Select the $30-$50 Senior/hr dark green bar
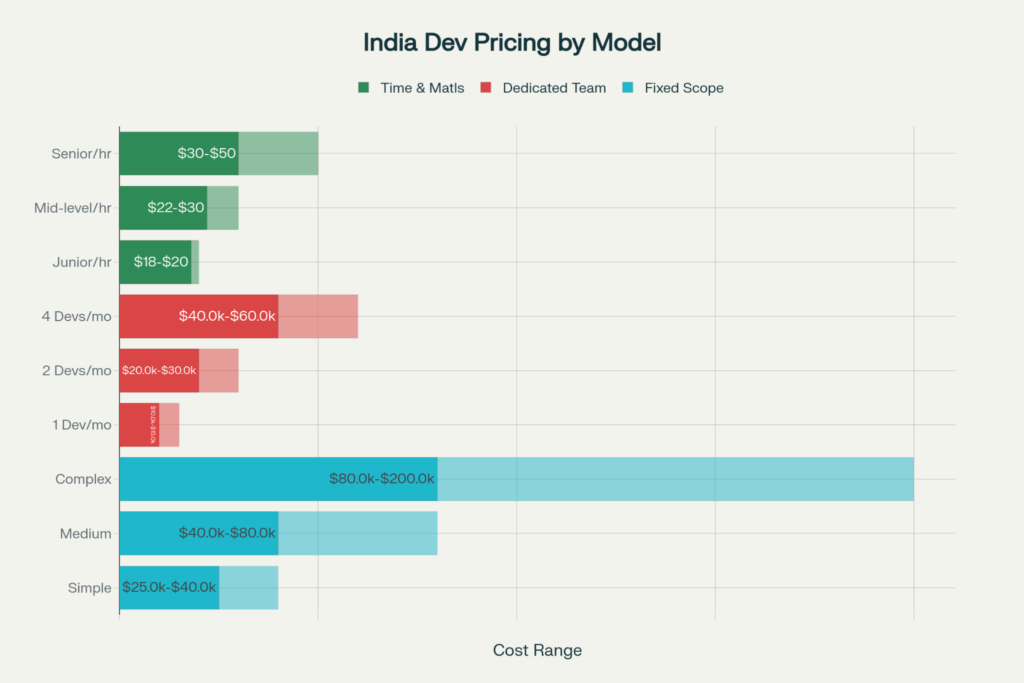 tap(178, 153)
